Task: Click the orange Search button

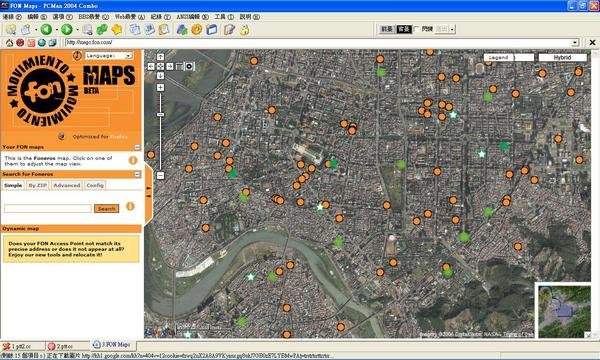Action: coord(106,209)
